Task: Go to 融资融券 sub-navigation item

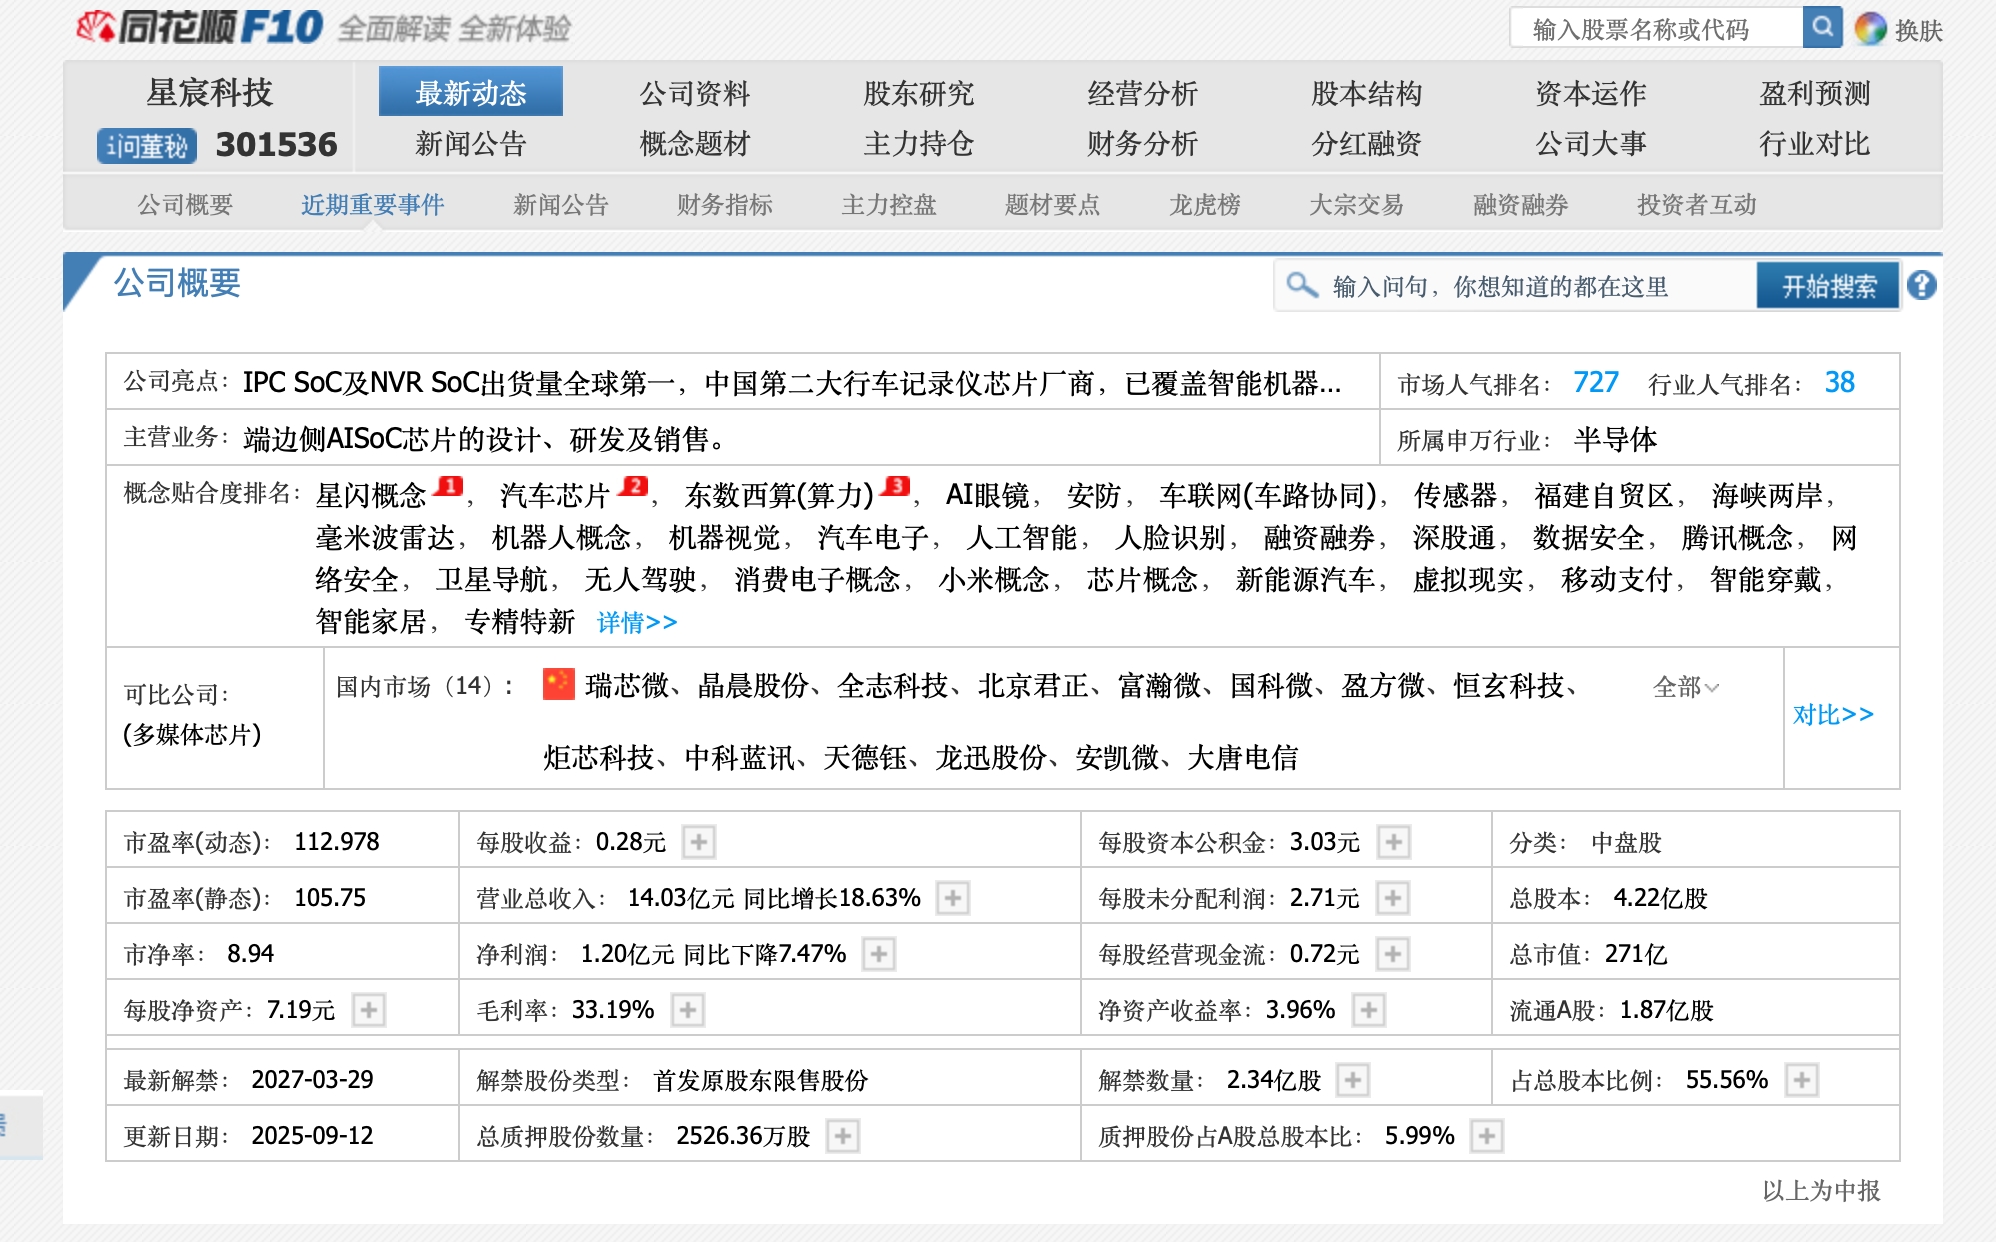Action: click(x=1521, y=205)
